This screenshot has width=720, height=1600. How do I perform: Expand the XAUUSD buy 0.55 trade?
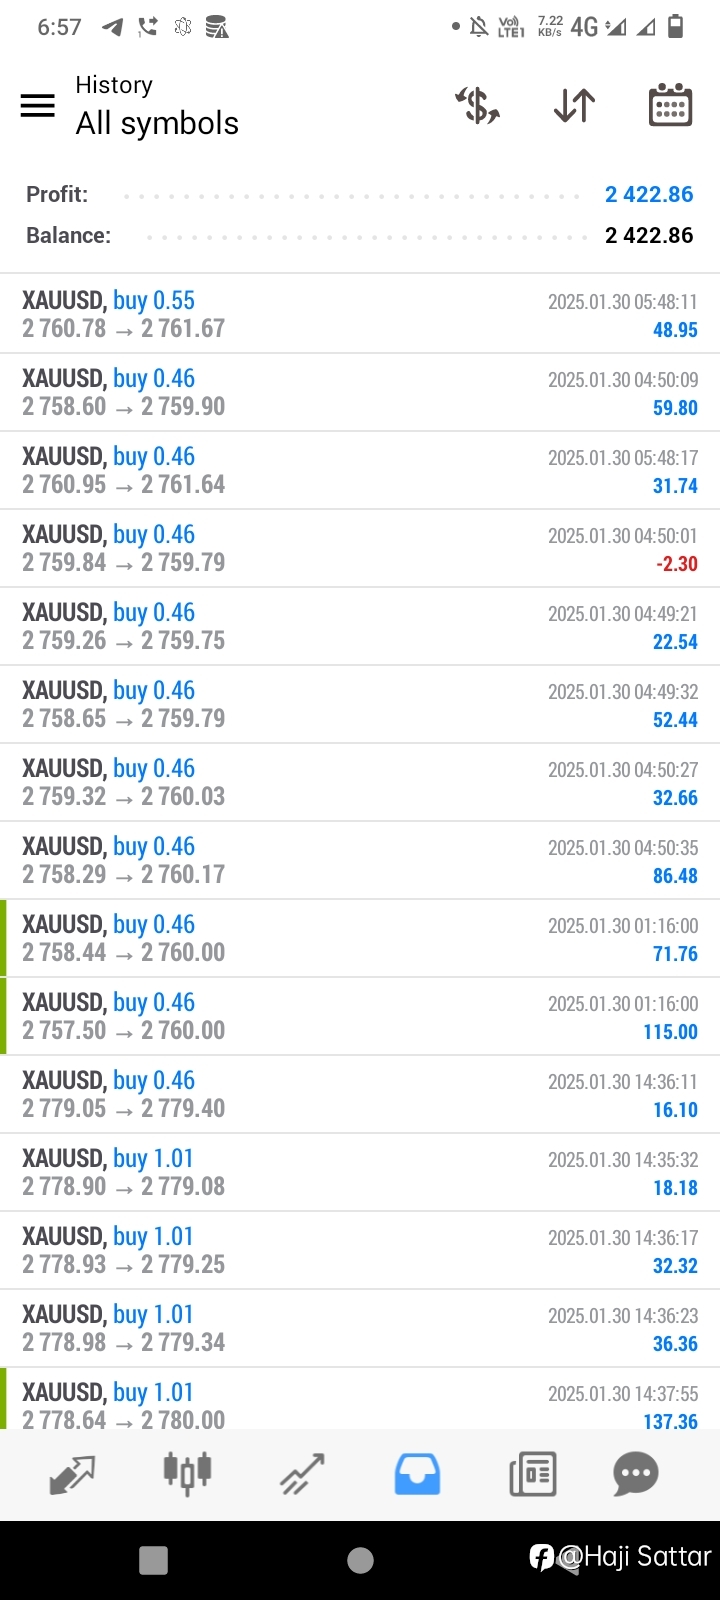pos(360,314)
